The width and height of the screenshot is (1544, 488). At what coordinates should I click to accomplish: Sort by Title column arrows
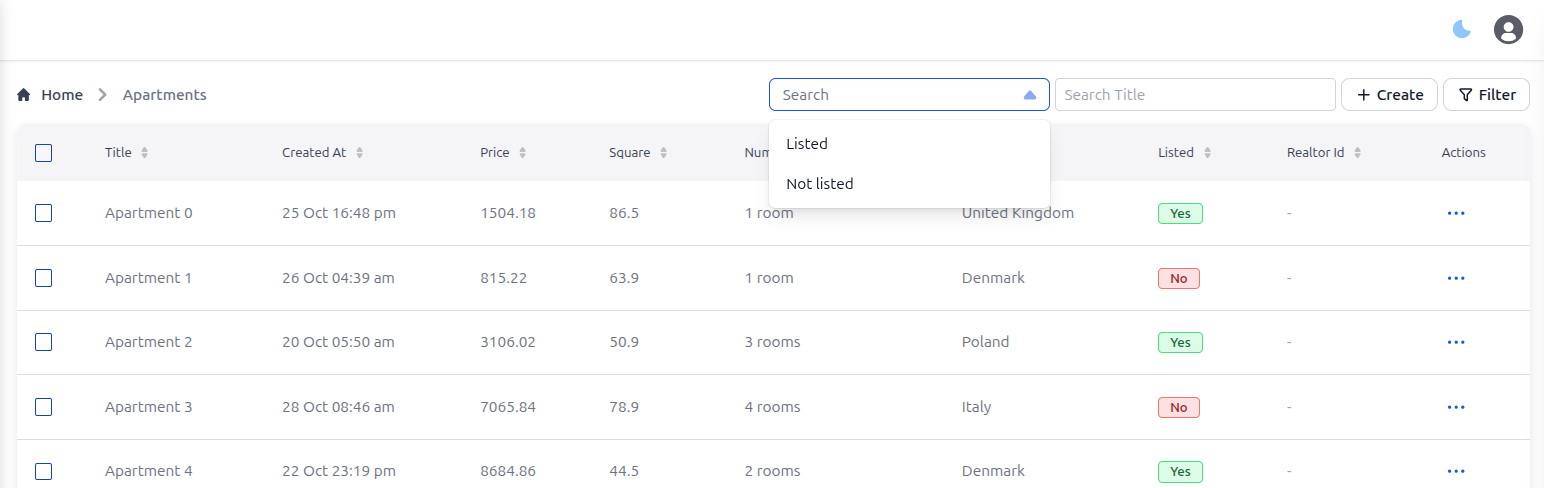(x=144, y=153)
